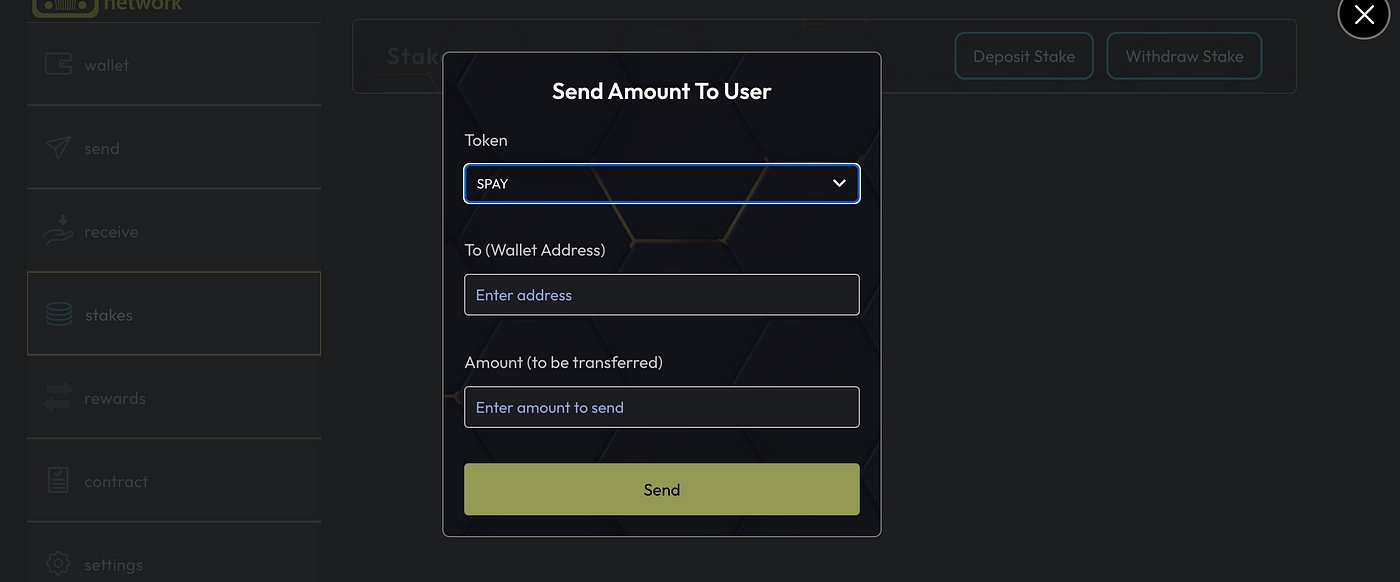This screenshot has width=1400, height=582.
Task: Click the wallet icon in sidebar
Action: (58, 64)
